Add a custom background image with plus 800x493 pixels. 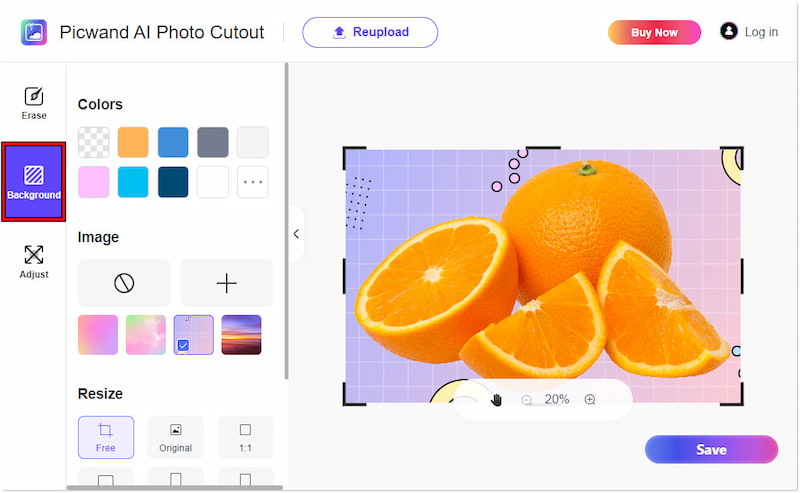[227, 283]
